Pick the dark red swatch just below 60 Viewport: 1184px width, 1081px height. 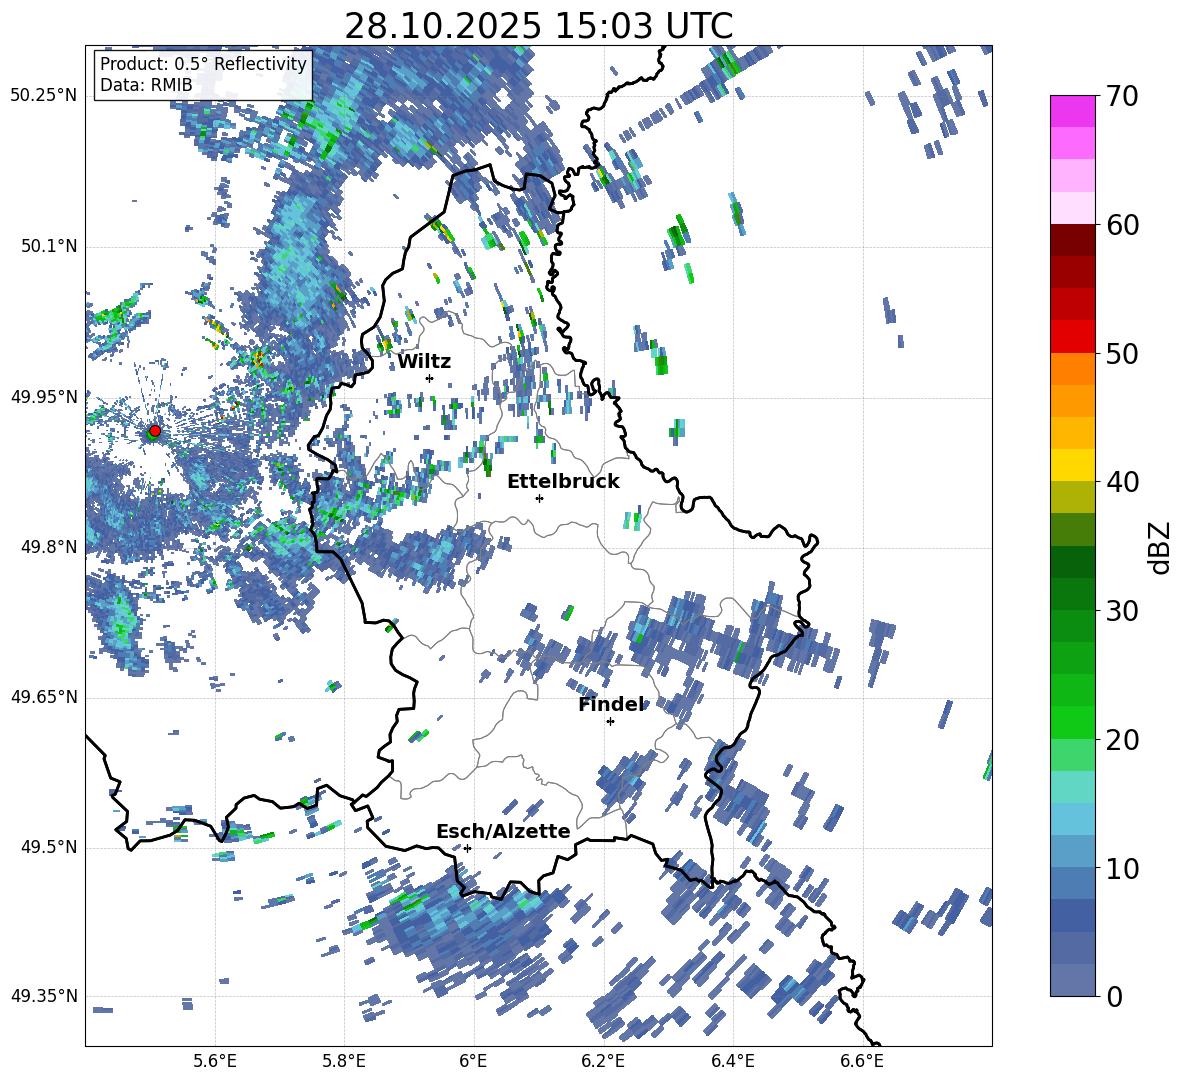click(1072, 240)
